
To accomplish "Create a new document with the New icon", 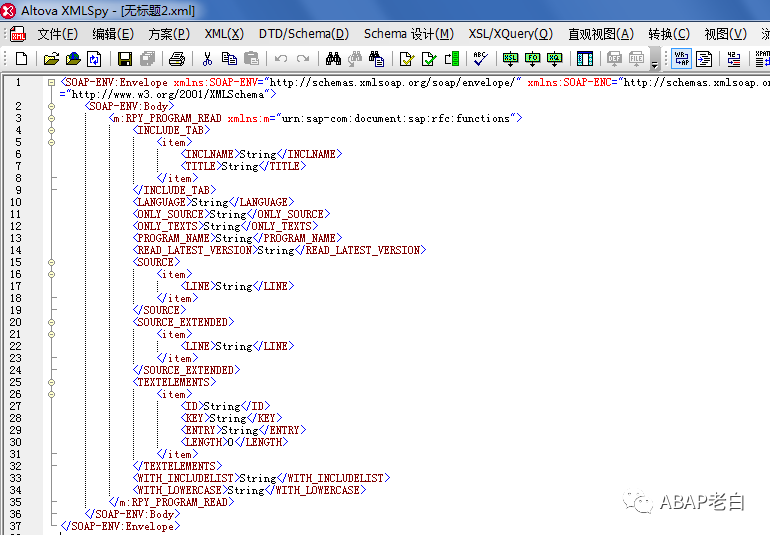I will click(21, 59).
